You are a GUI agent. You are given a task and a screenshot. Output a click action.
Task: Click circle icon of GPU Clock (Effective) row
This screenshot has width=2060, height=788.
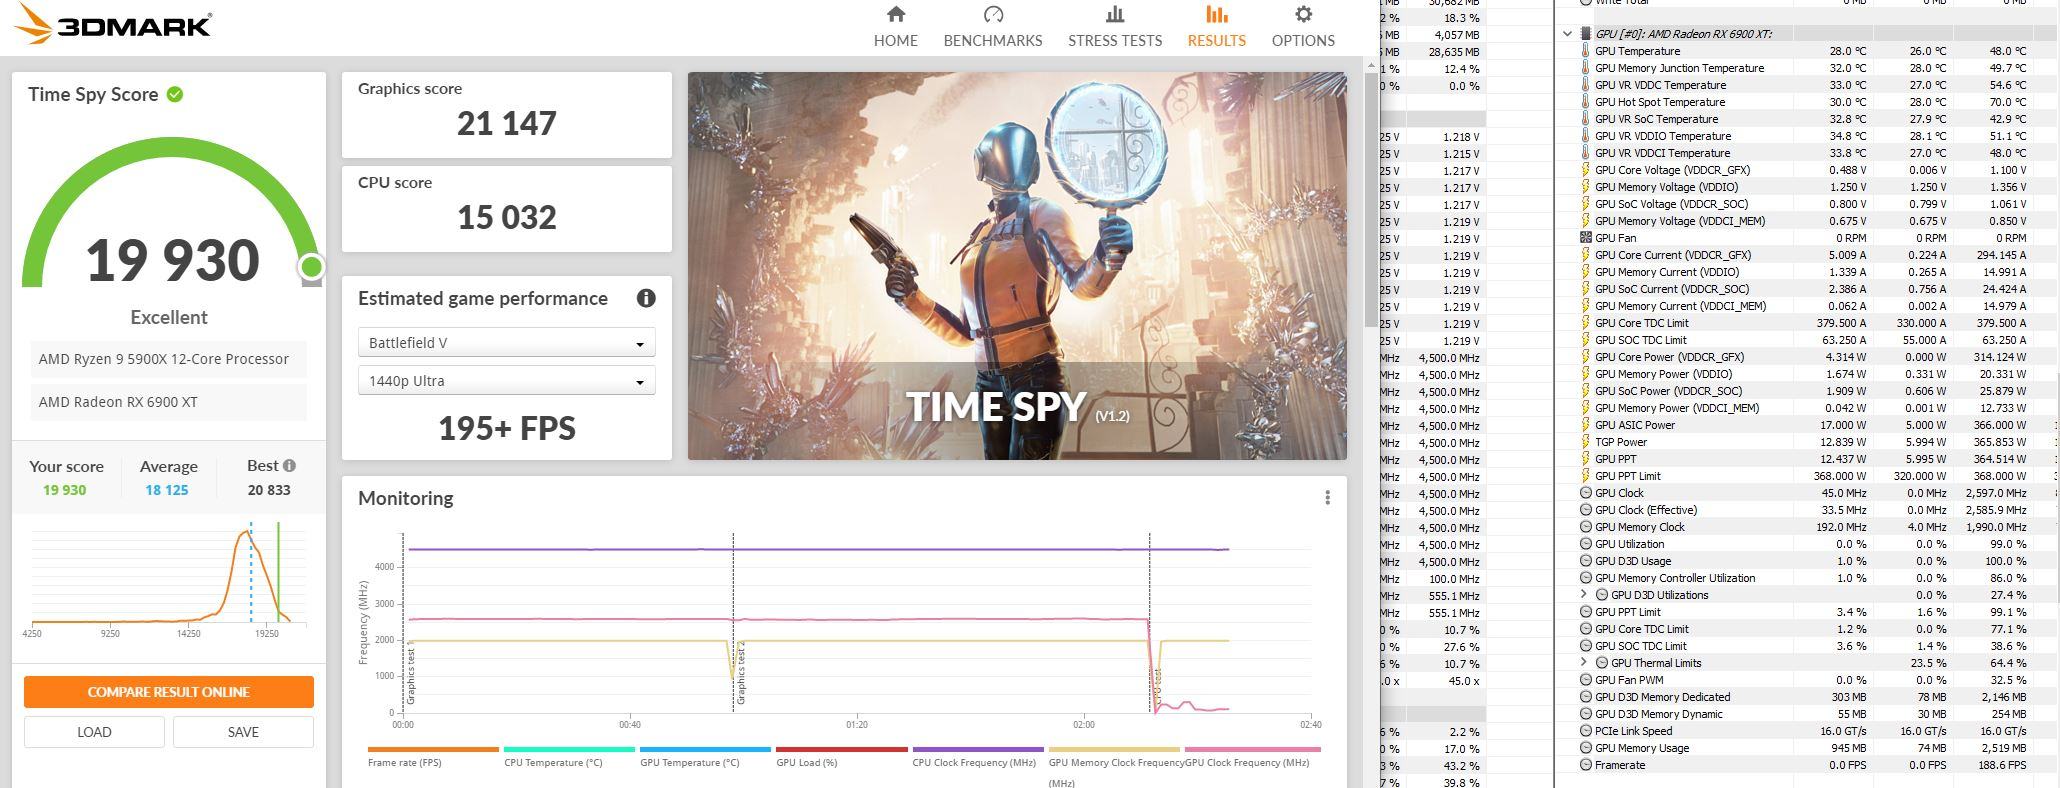[1585, 510]
